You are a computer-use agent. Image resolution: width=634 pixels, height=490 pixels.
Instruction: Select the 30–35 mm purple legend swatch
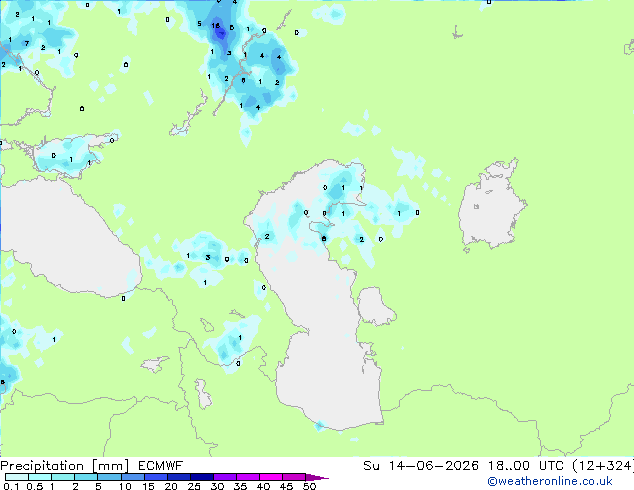[224, 477]
